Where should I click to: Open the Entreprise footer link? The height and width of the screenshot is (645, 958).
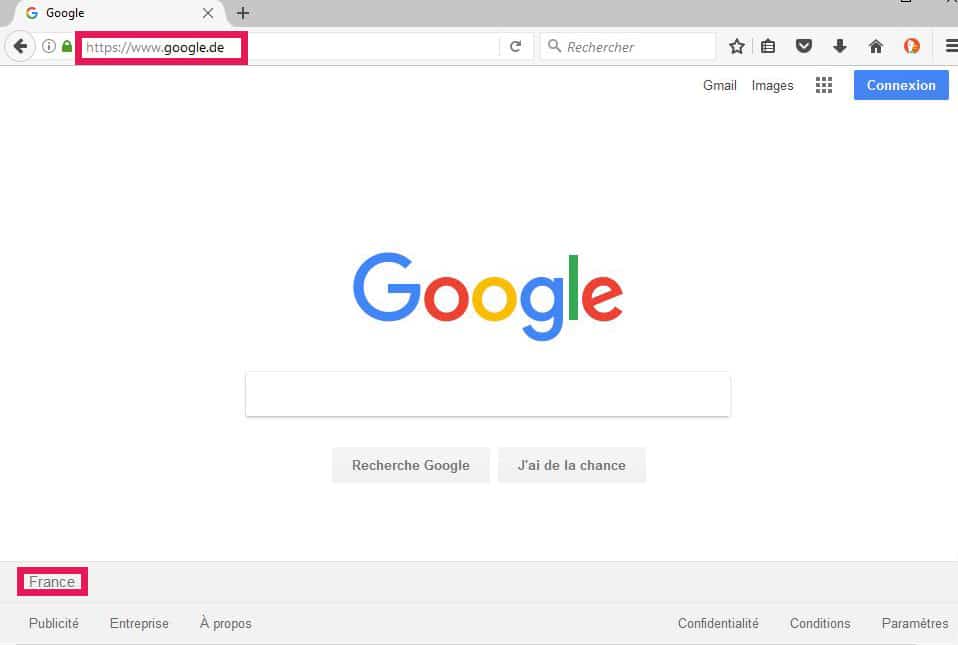tap(139, 624)
